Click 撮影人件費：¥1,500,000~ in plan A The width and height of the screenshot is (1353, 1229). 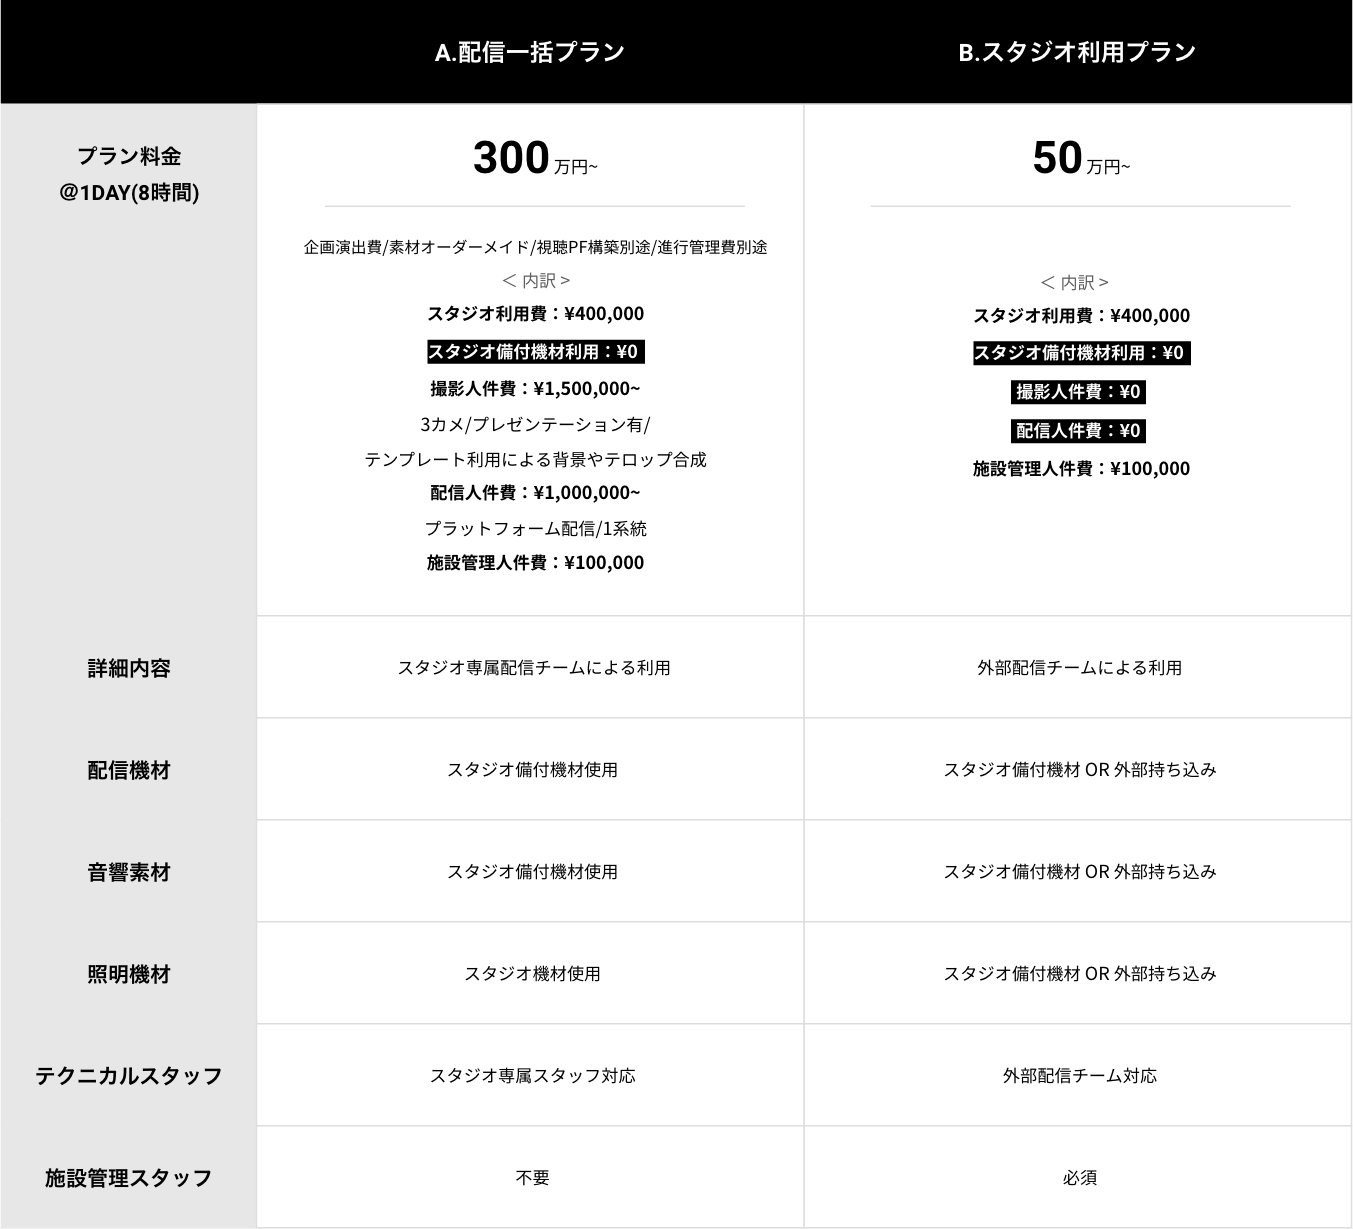click(x=535, y=389)
